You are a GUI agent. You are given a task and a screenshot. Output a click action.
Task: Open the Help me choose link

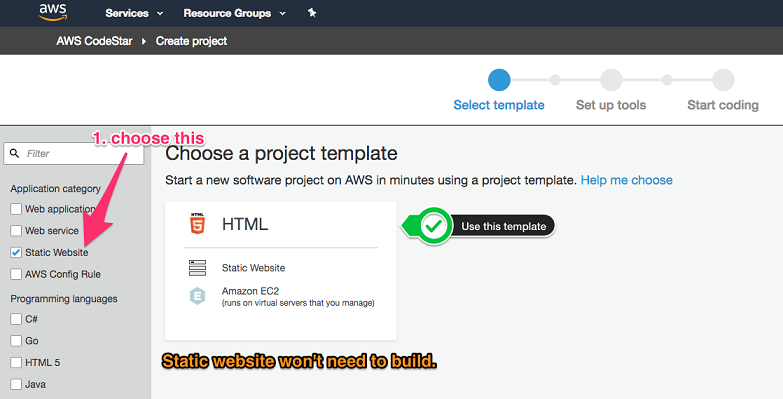click(x=626, y=180)
